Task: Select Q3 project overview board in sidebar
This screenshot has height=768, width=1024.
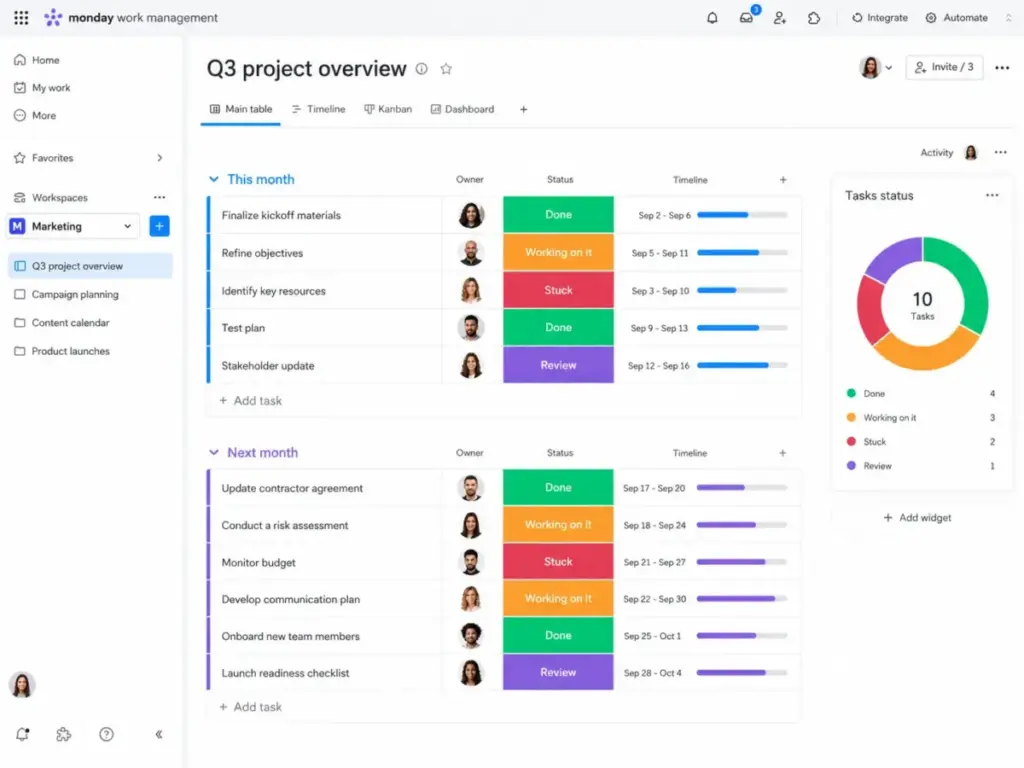Action: coord(90,266)
